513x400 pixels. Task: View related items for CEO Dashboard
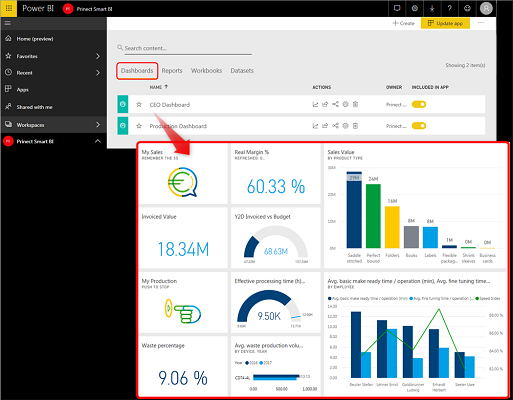(335, 104)
